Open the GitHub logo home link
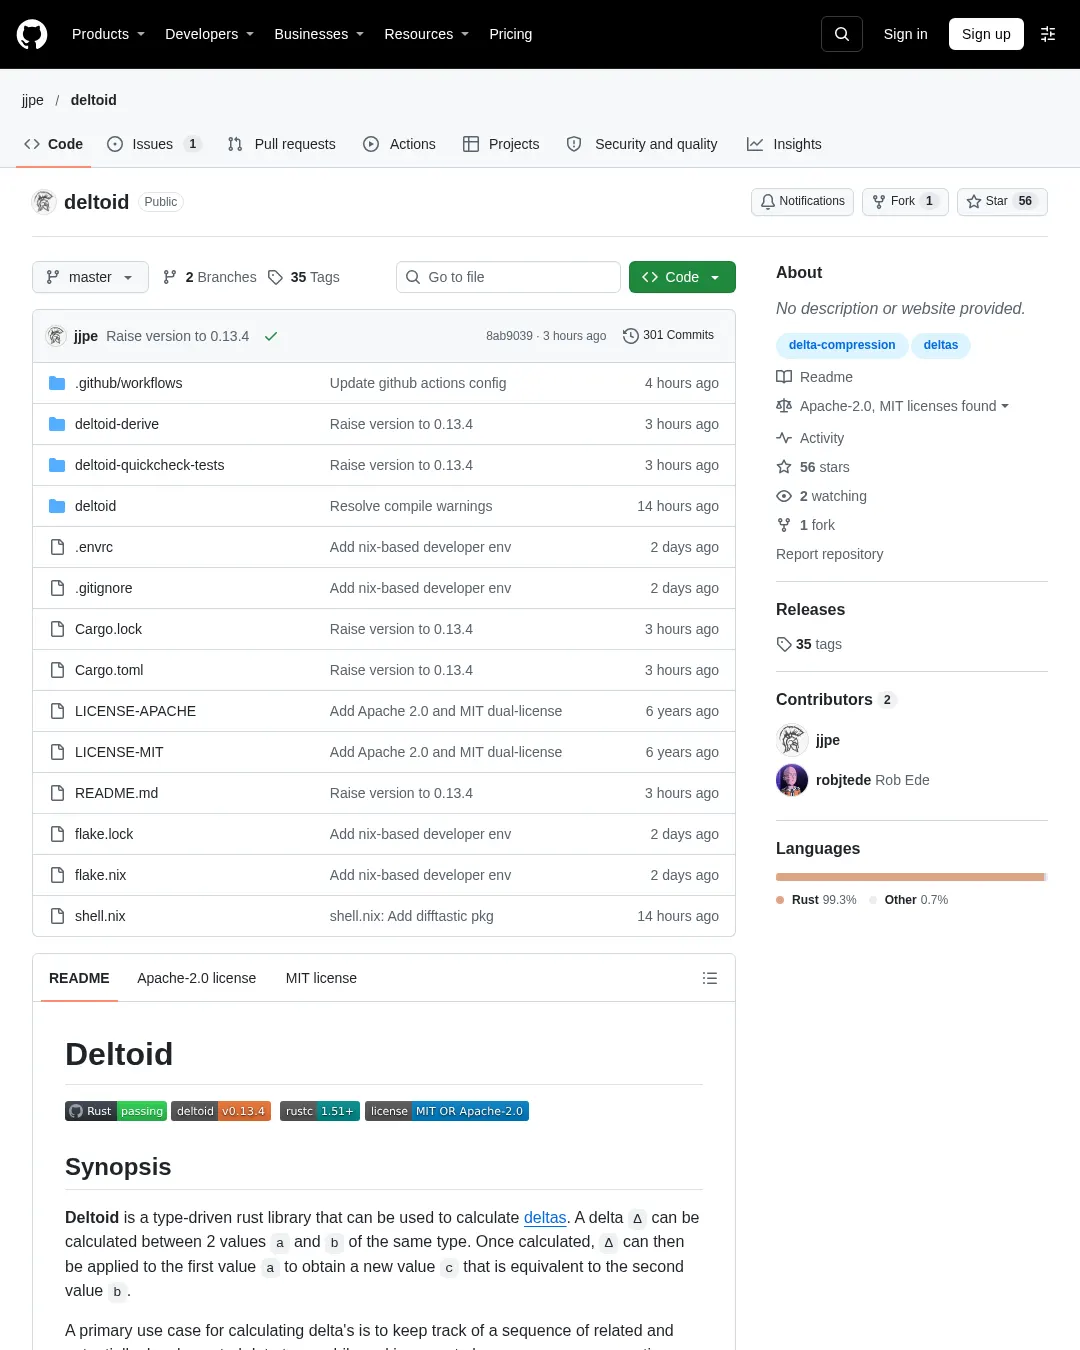The width and height of the screenshot is (1080, 1350). coord(32,34)
